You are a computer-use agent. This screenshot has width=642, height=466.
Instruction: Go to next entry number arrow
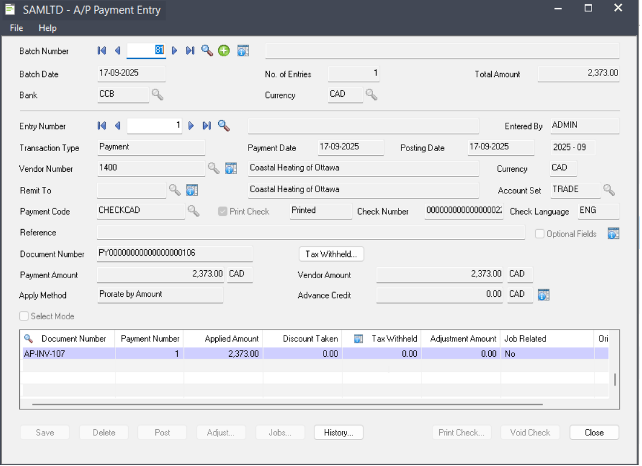(191, 125)
